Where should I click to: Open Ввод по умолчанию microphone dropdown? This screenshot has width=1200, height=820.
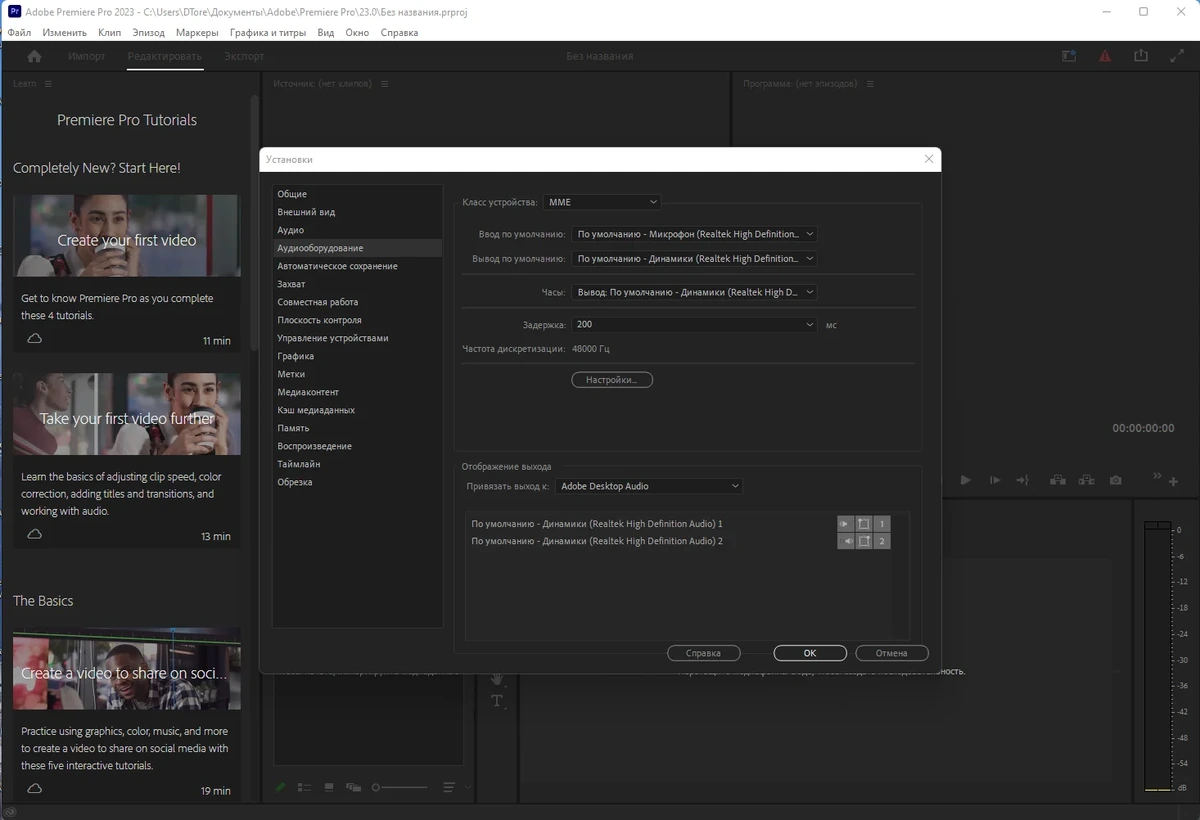click(694, 234)
